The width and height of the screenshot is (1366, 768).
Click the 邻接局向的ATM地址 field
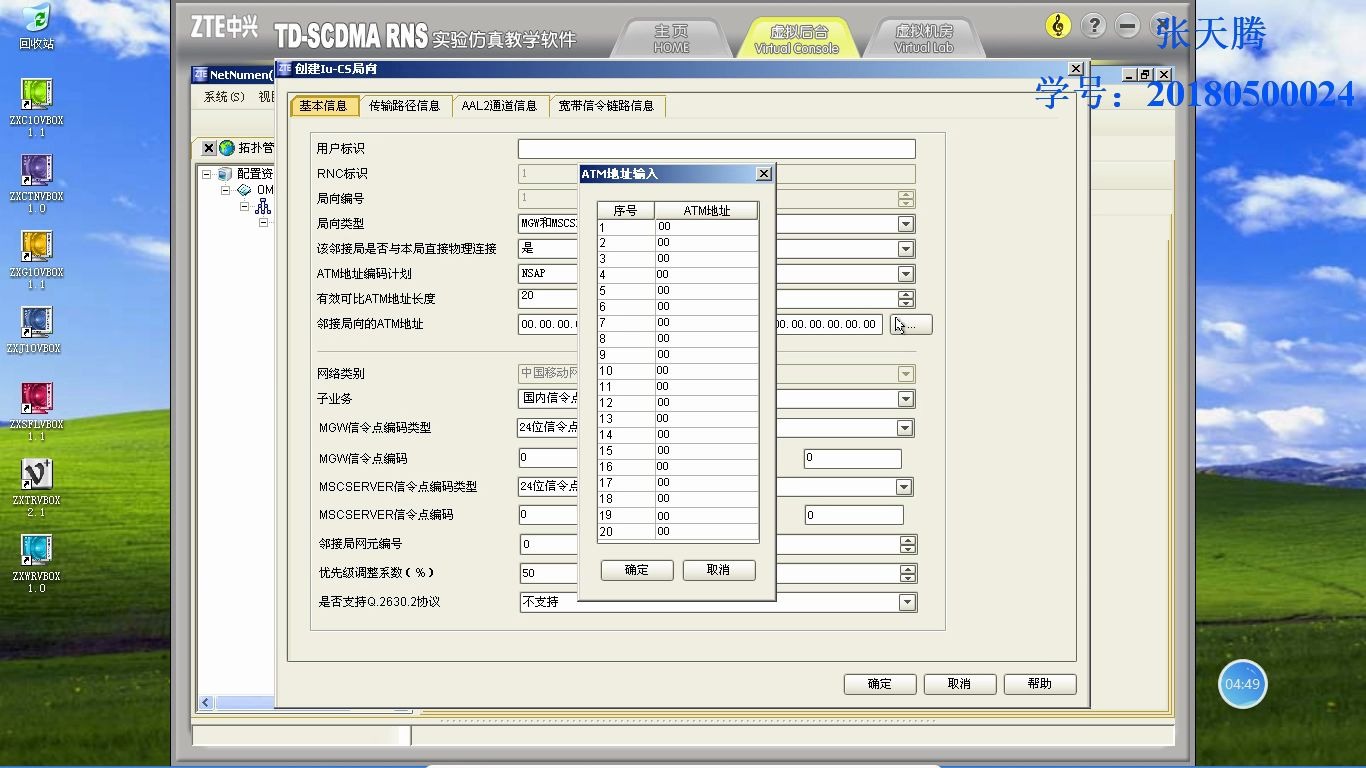tap(700, 324)
